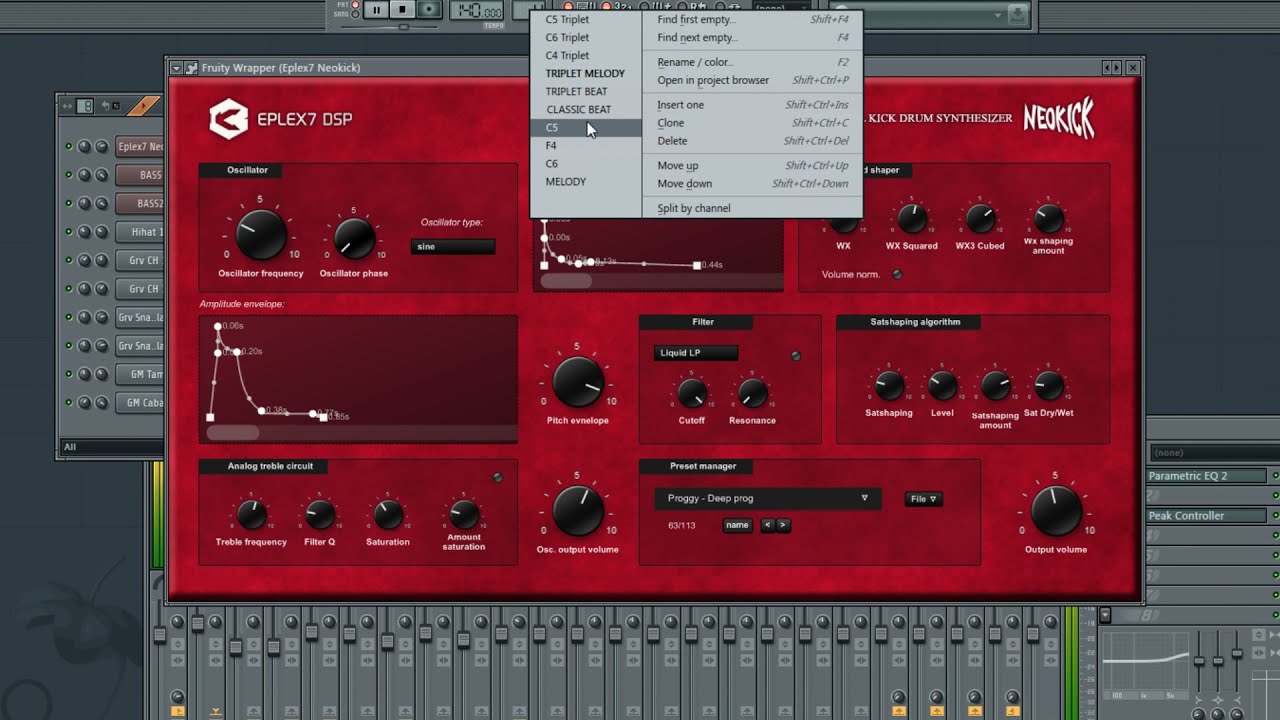Open the Fruity Wrapper window menu arrow

coord(176,68)
